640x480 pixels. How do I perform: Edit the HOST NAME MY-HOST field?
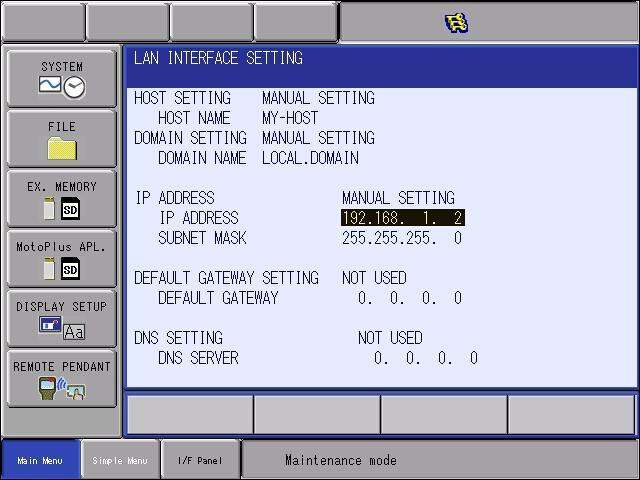click(x=290, y=118)
